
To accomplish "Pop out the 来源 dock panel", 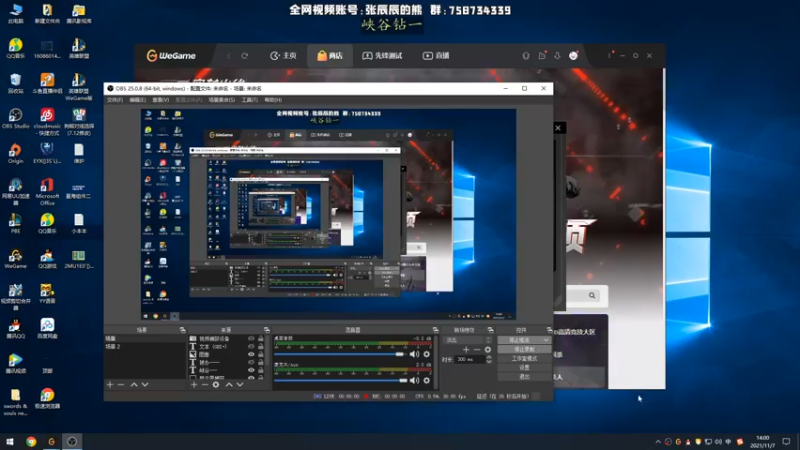I will pyautogui.click(x=266, y=330).
